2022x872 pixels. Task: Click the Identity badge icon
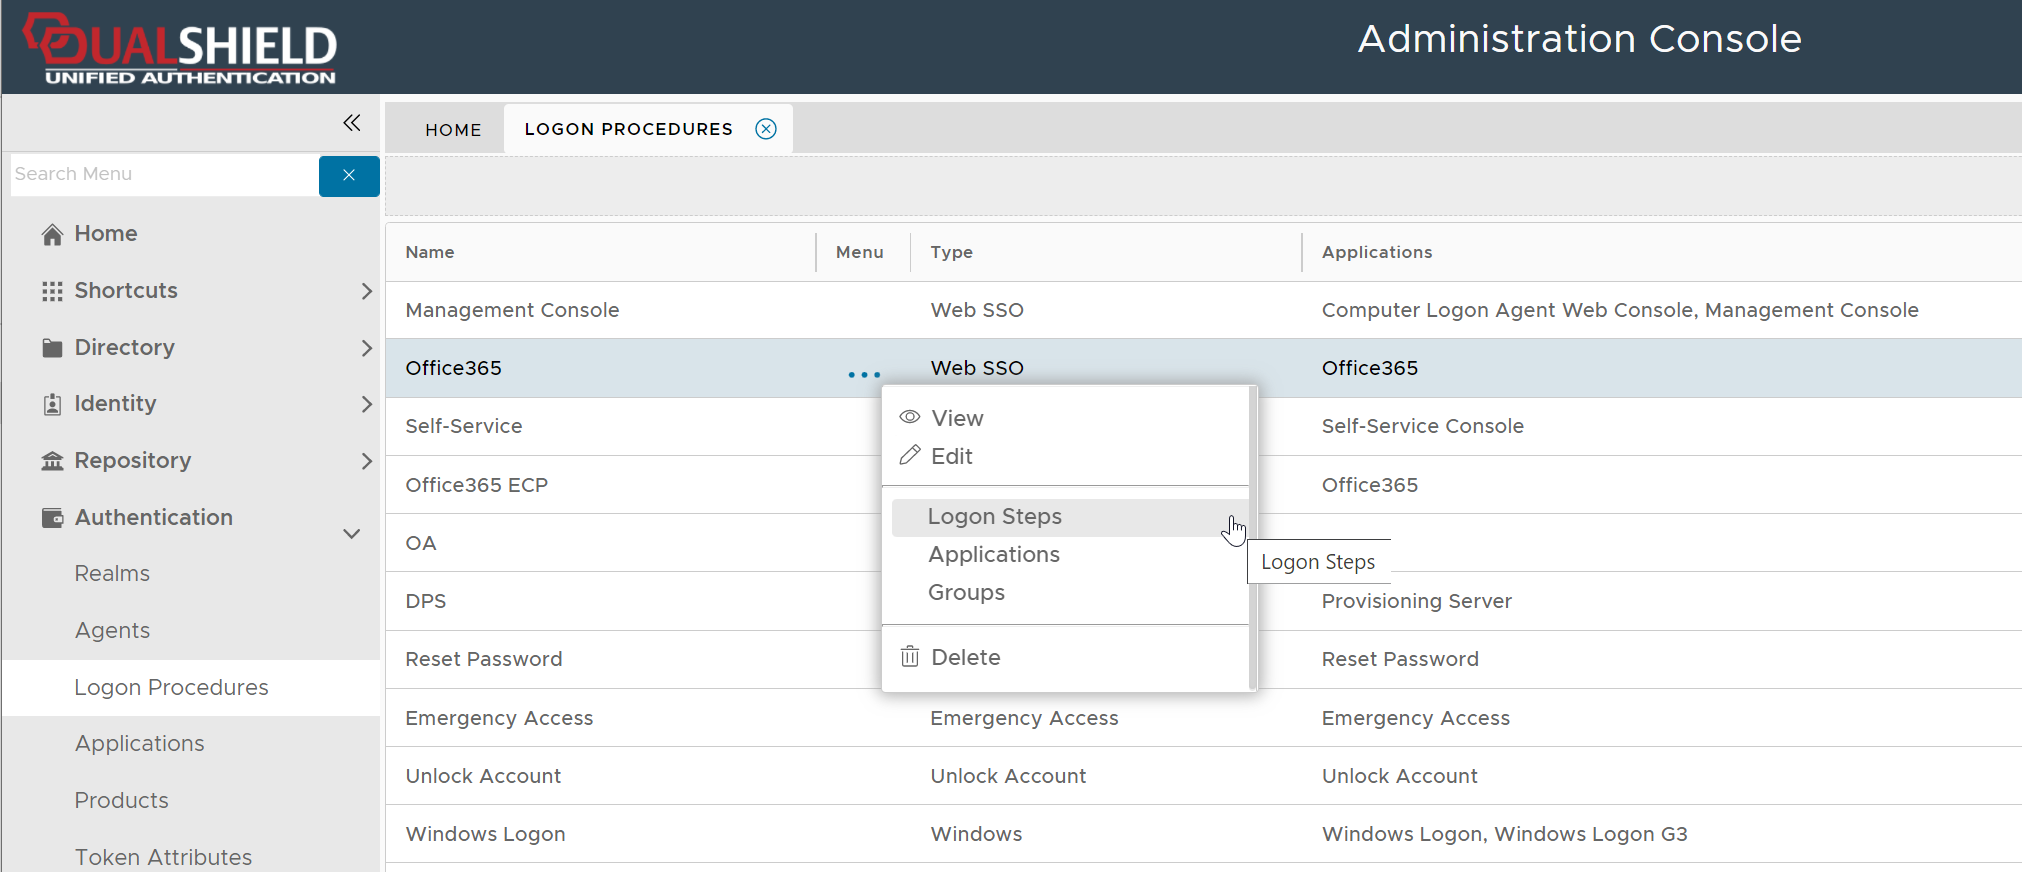[x=52, y=404]
